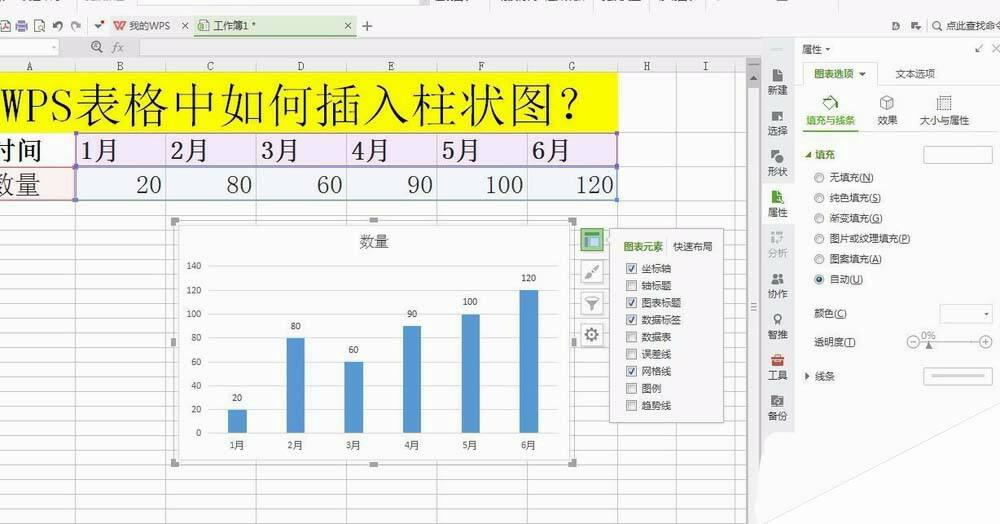Viewport: 1000px width, 524px height.
Task: Click the print preview icon
Action: coord(40,26)
